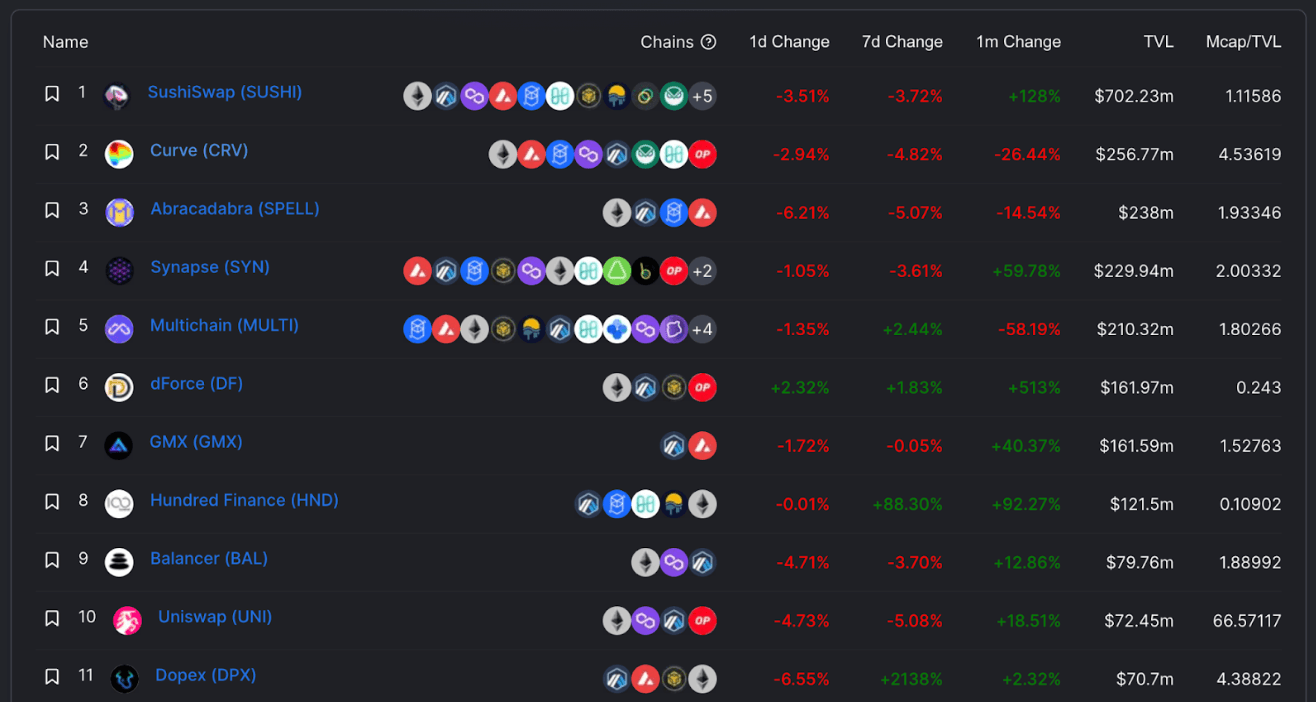
Task: Show Synapse's +2 additional chains
Action: tap(702, 271)
